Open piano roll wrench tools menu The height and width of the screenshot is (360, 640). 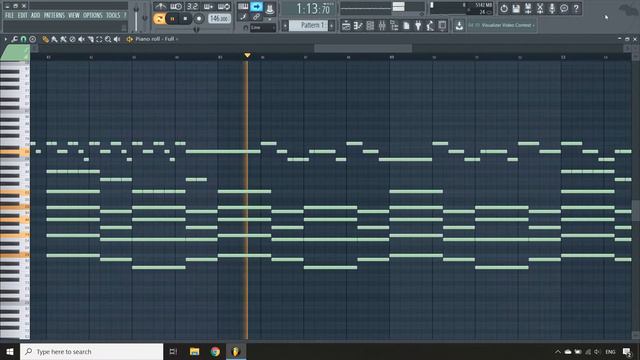pyautogui.click(x=14, y=39)
